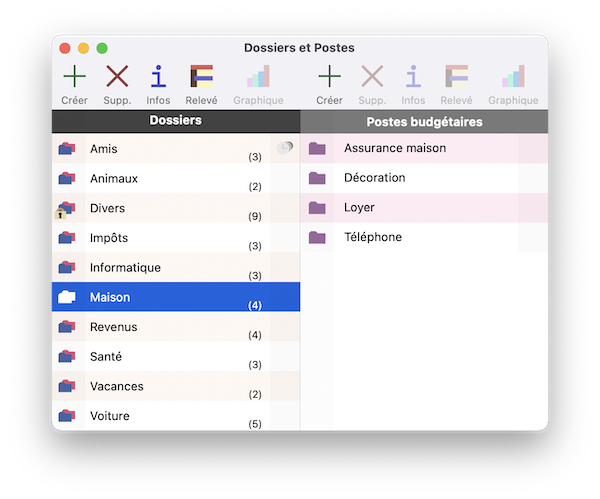The height and width of the screenshot is (499, 600).
Task: Click the Dossiers column header
Action: coord(176,121)
